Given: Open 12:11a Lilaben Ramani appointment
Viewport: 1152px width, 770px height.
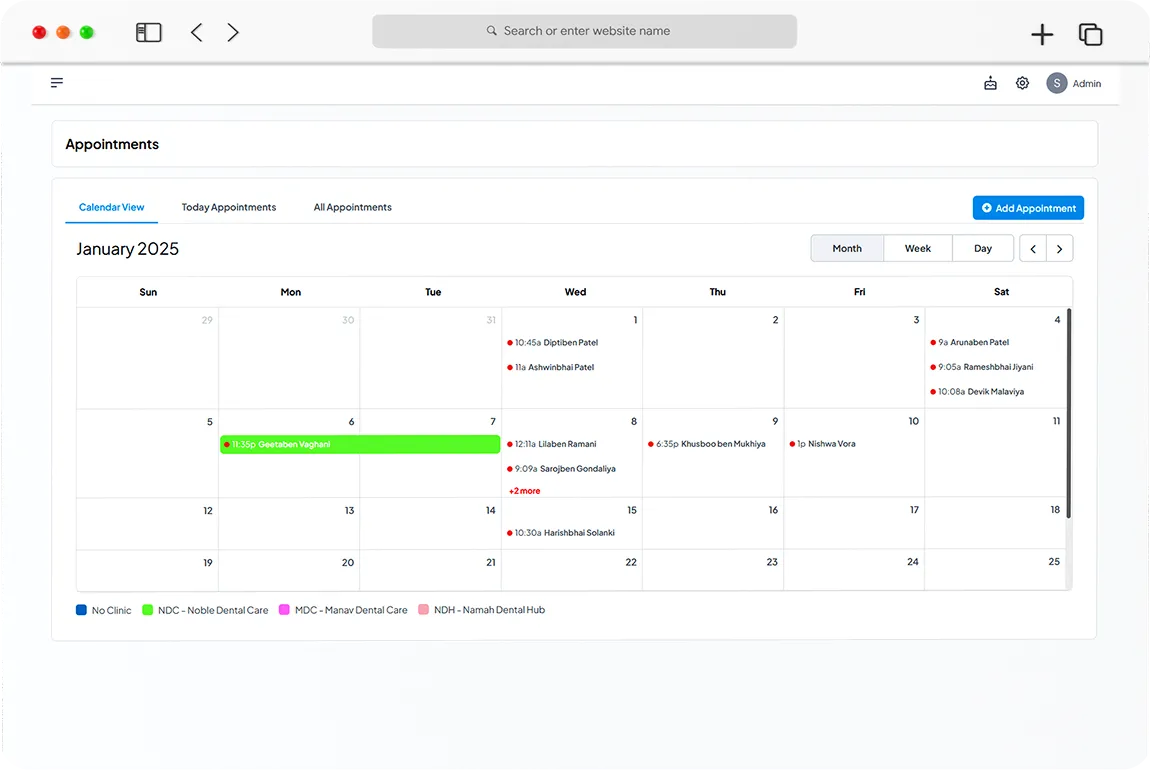Looking at the screenshot, I should point(552,444).
